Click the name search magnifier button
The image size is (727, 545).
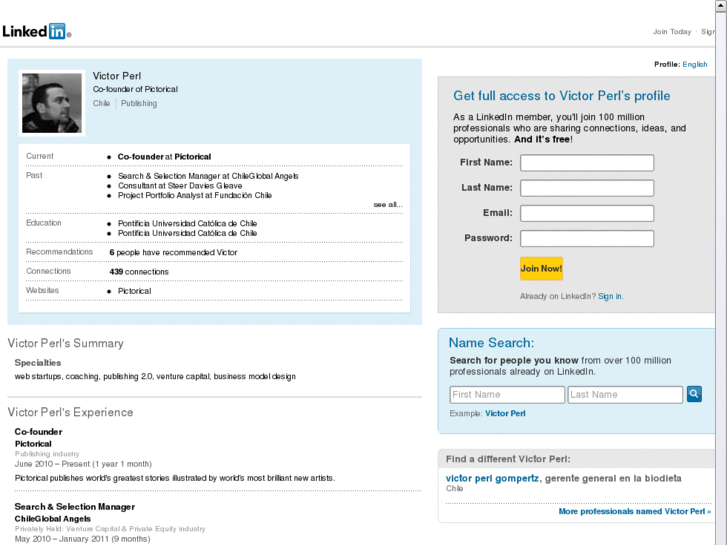[694, 394]
